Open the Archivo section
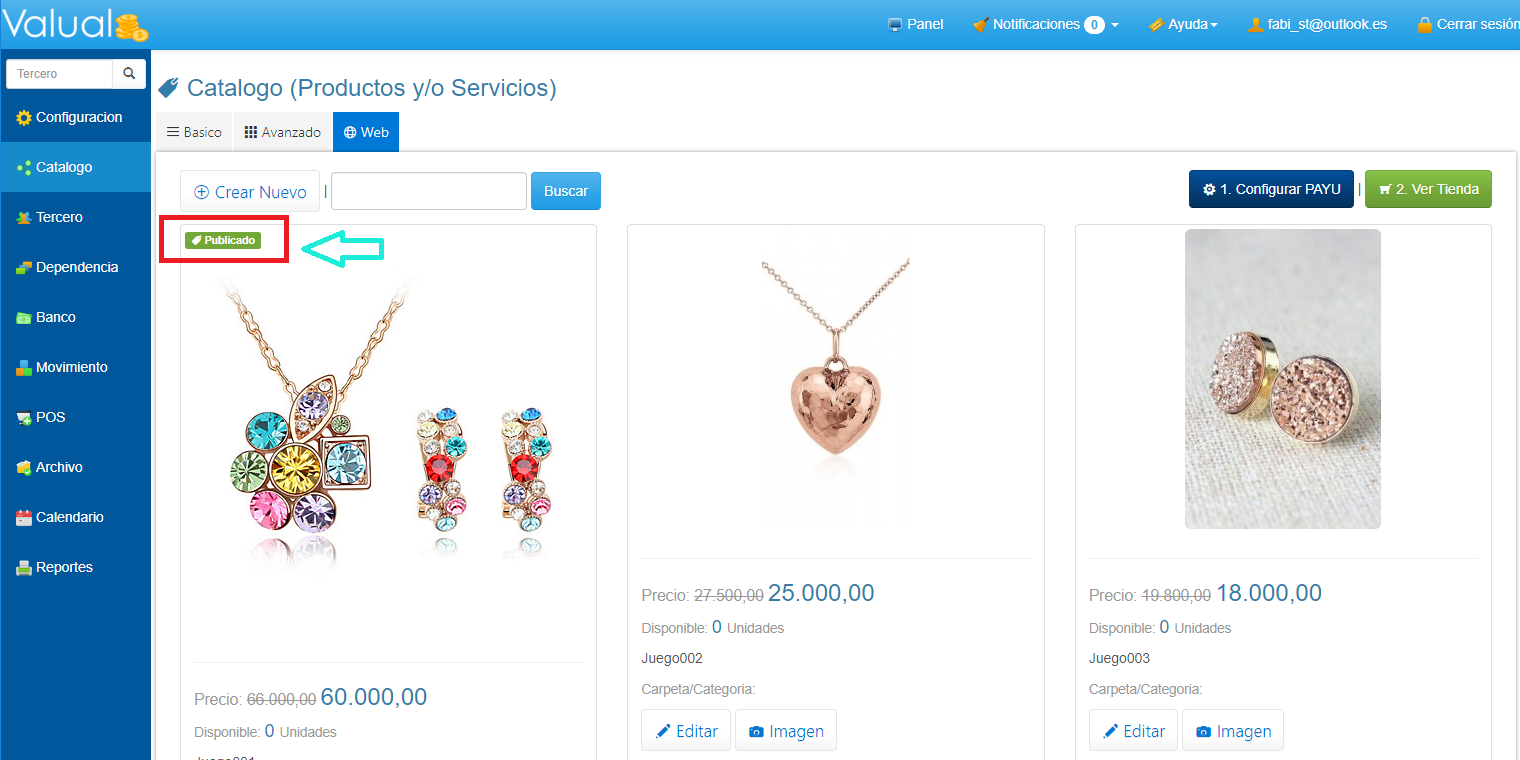The width and height of the screenshot is (1520, 760). coord(76,467)
